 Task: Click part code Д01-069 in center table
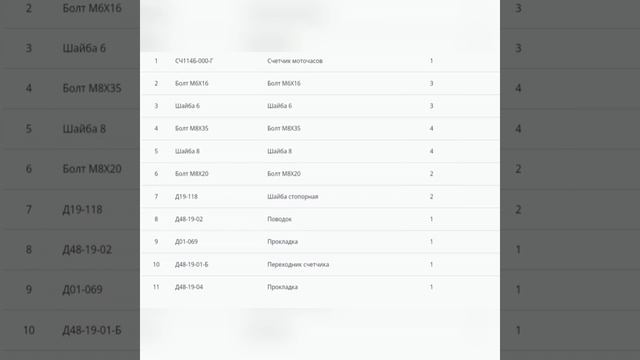coord(186,242)
